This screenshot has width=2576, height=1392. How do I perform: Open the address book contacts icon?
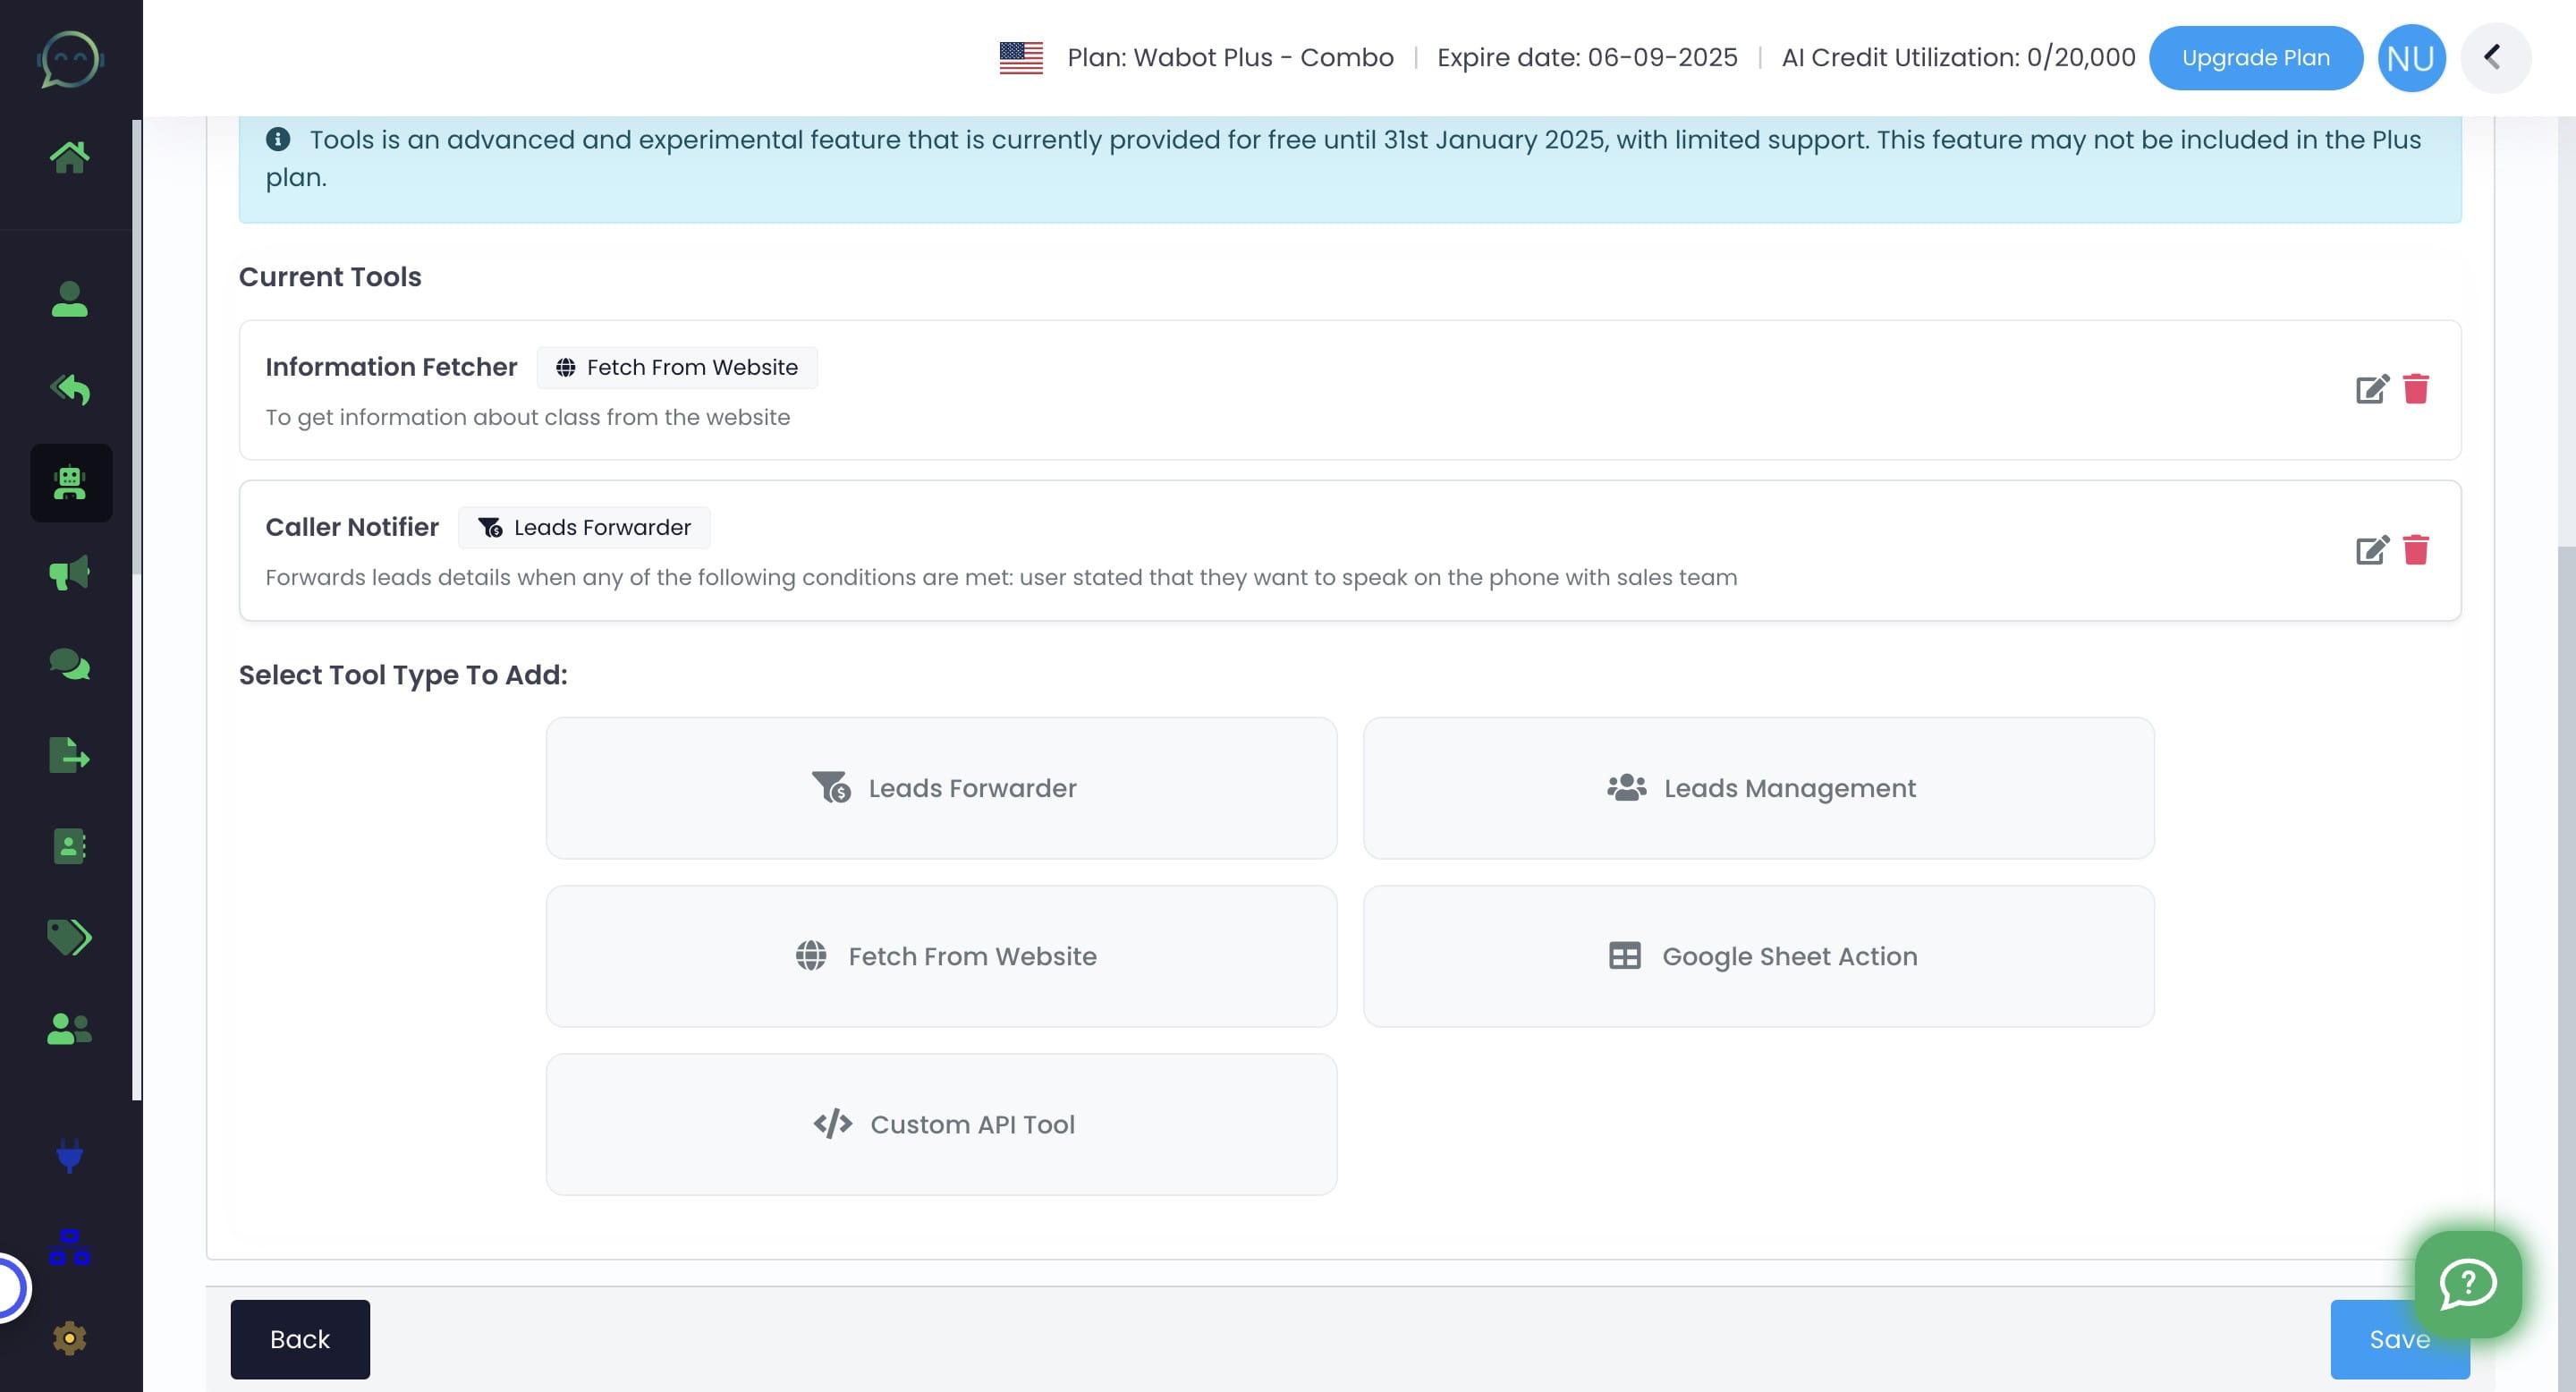tap(68, 847)
